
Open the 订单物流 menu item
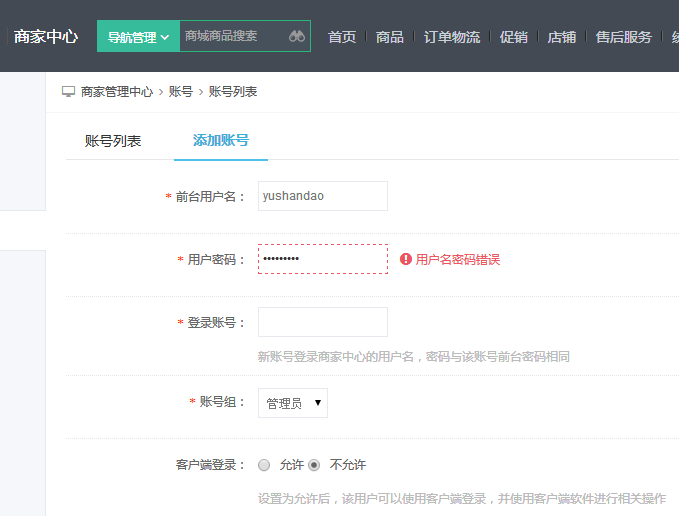(452, 37)
